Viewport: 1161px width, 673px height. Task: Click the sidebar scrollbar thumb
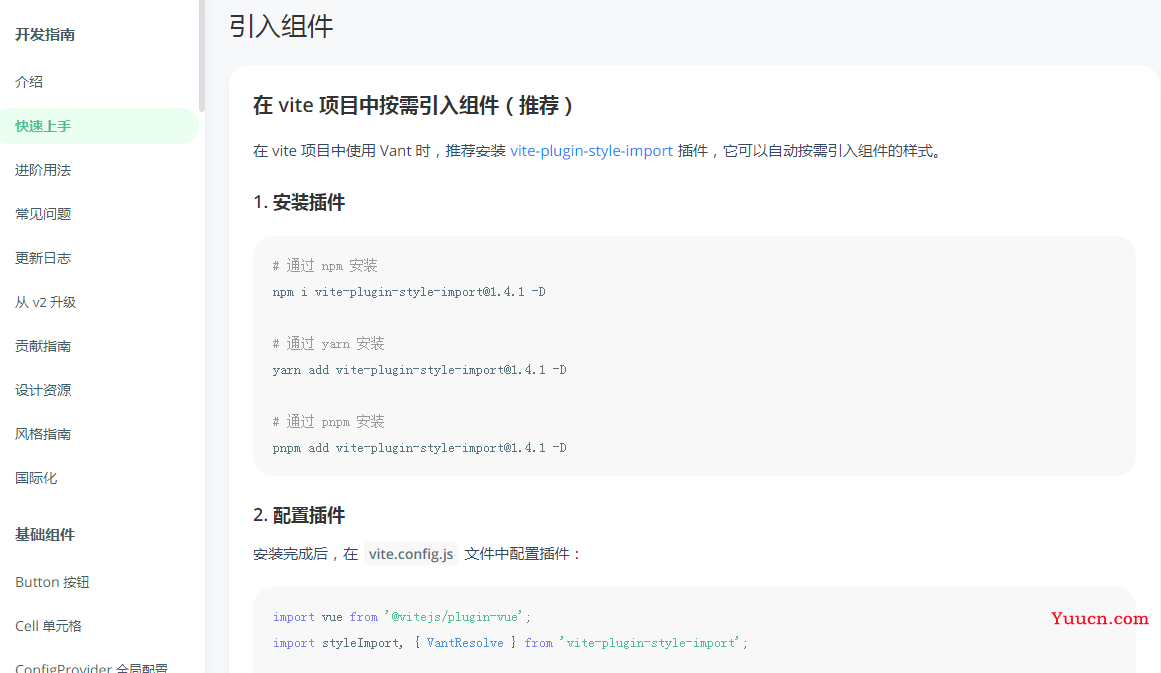(x=201, y=56)
